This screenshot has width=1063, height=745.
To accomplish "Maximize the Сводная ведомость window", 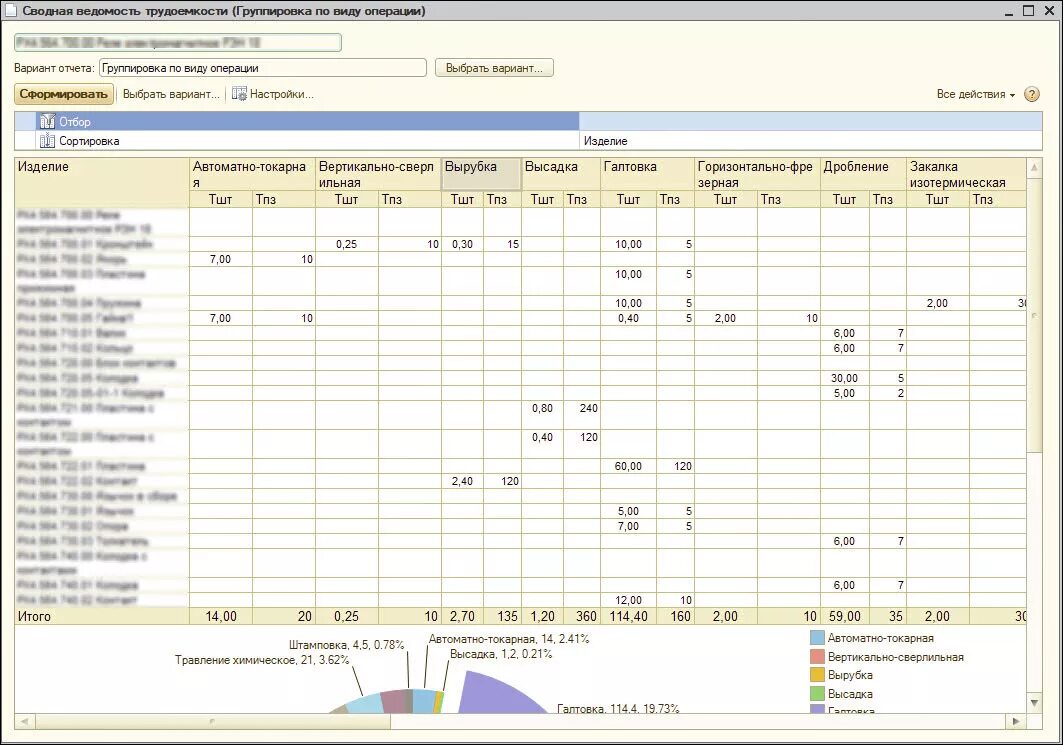I will tap(1028, 10).
